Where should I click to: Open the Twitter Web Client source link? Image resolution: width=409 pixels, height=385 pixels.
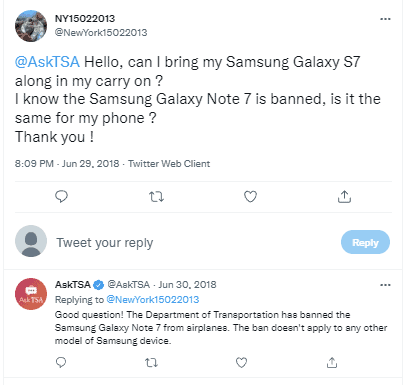tap(169, 164)
